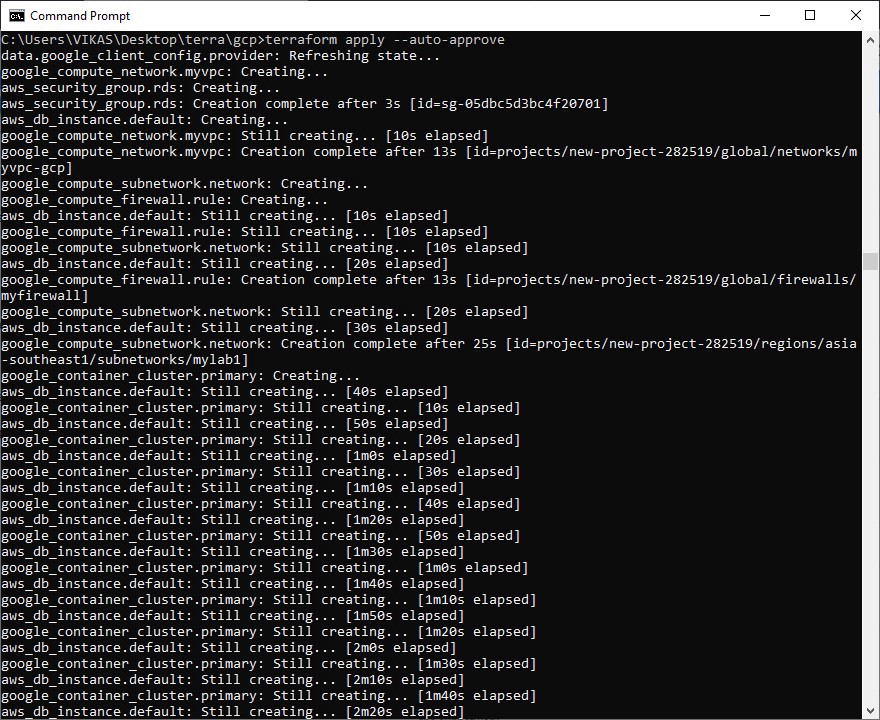Click subnetwork 'Creation complete after 25s' line

[x=429, y=344]
